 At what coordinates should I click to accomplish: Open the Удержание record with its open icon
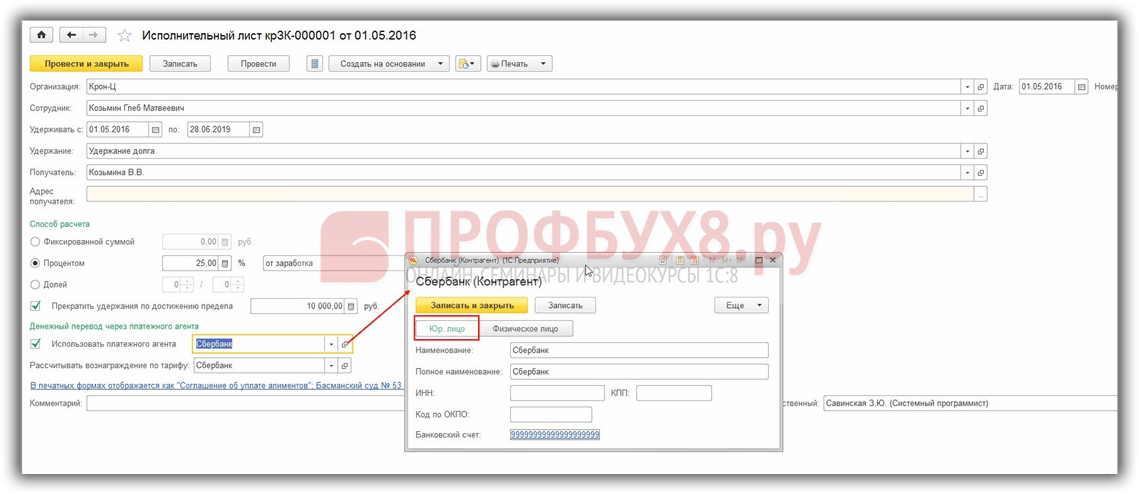pyautogui.click(x=981, y=152)
